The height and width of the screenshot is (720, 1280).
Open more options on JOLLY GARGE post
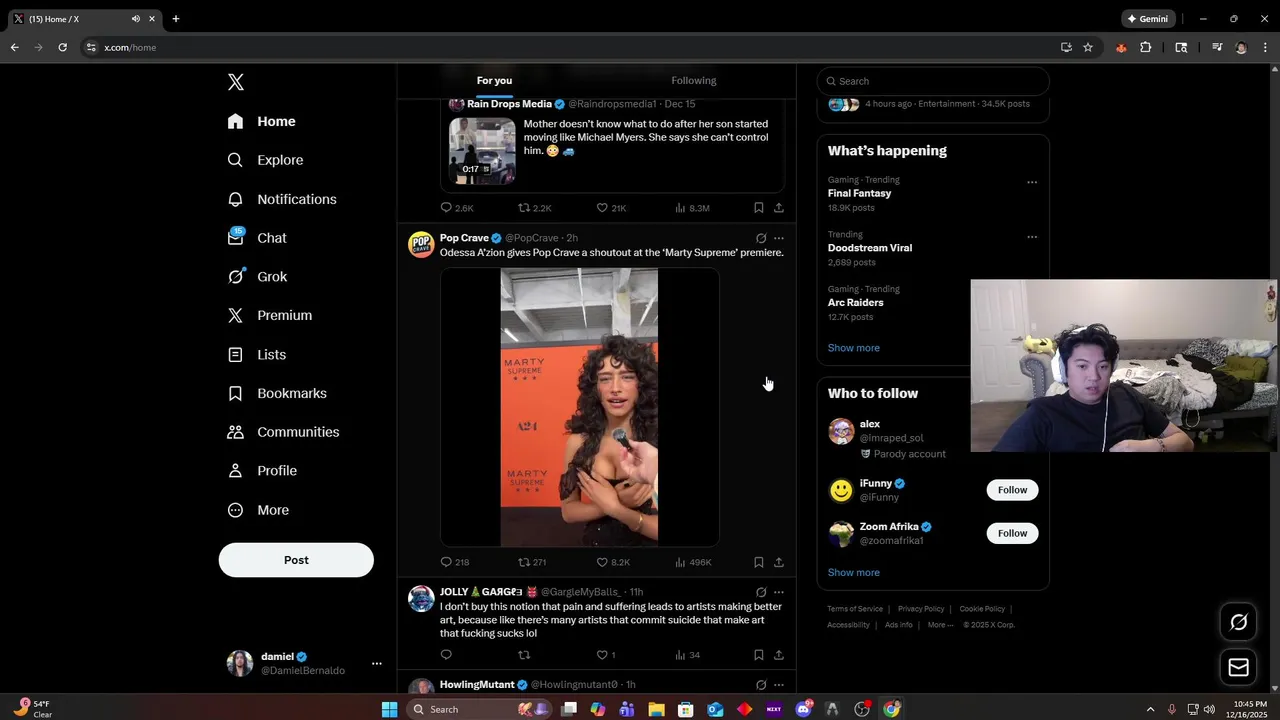point(779,592)
